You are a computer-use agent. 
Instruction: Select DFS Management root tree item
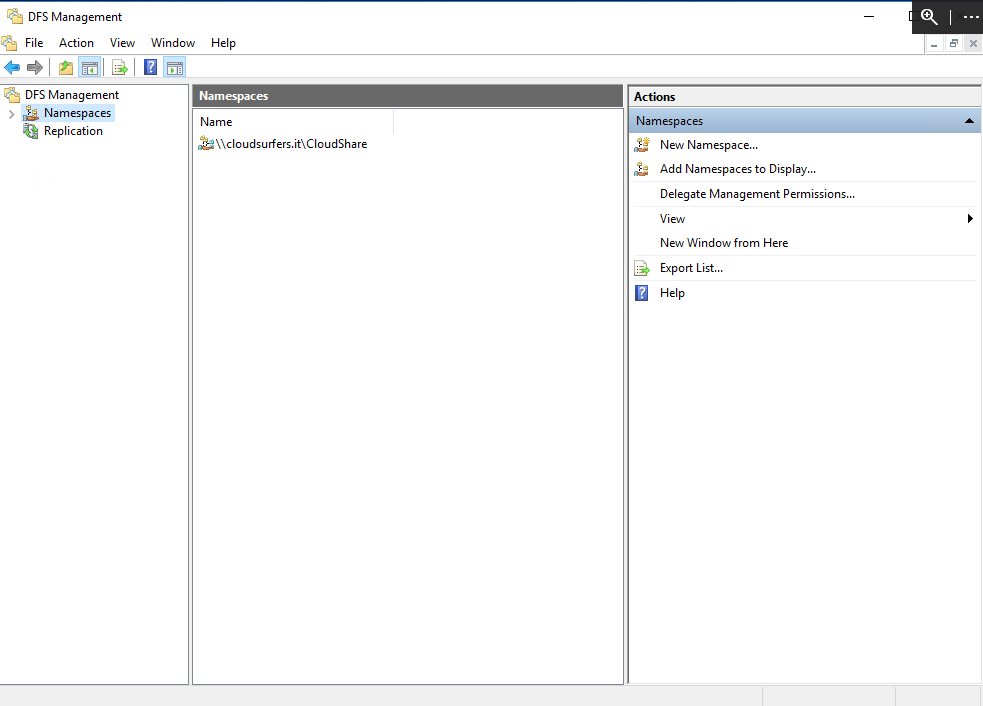71,95
